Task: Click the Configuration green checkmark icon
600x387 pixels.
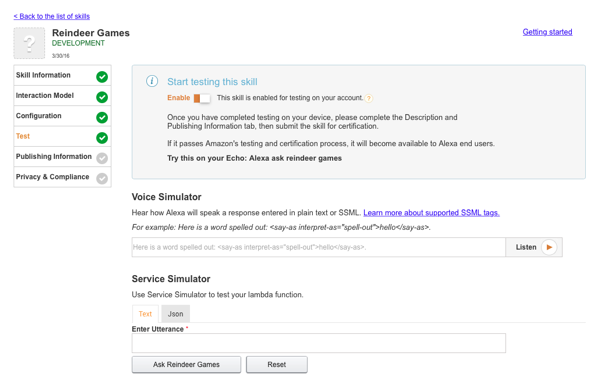Action: point(102,117)
